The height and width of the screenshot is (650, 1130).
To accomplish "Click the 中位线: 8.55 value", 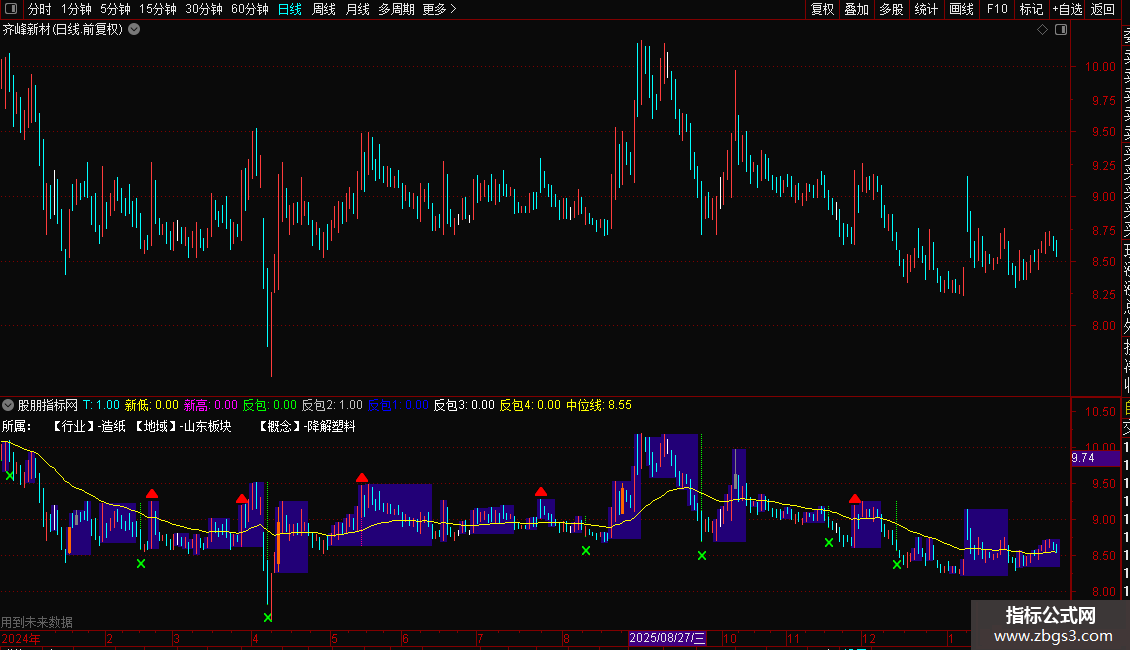I will (599, 405).
